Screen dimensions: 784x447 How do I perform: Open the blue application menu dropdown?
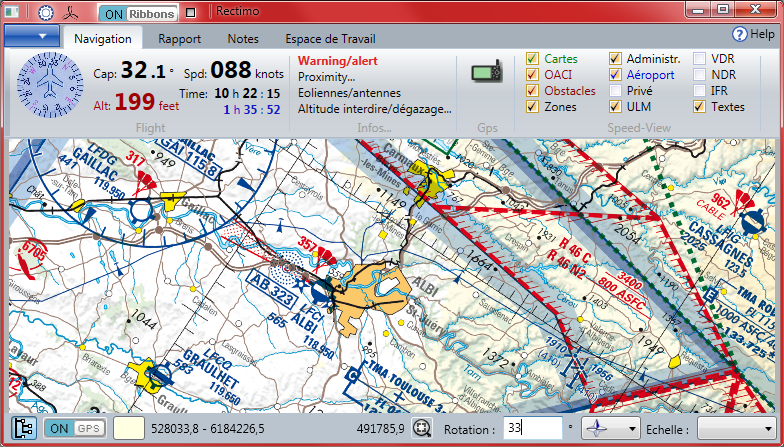tap(32, 36)
